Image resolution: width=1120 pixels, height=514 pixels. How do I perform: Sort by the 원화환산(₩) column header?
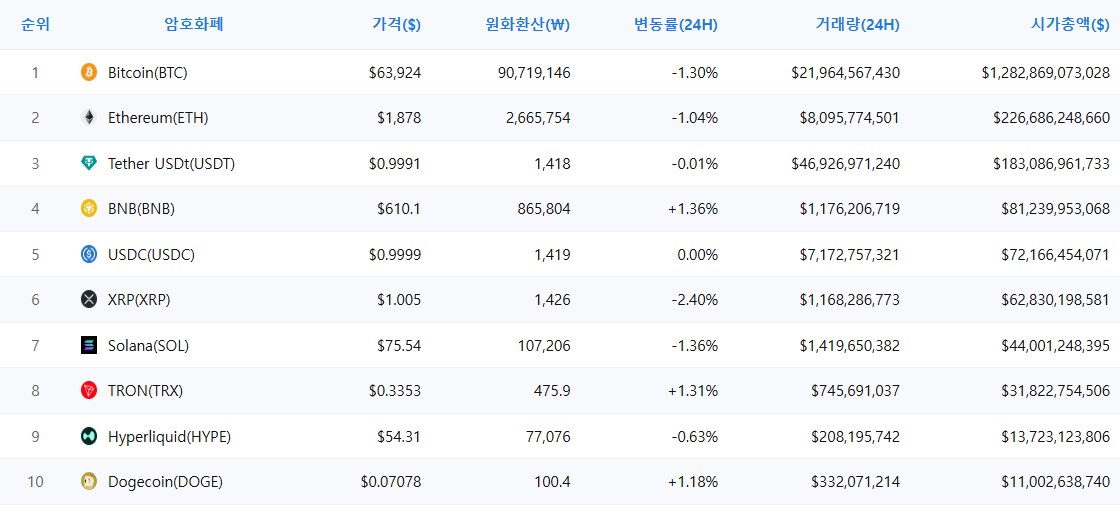(527, 24)
